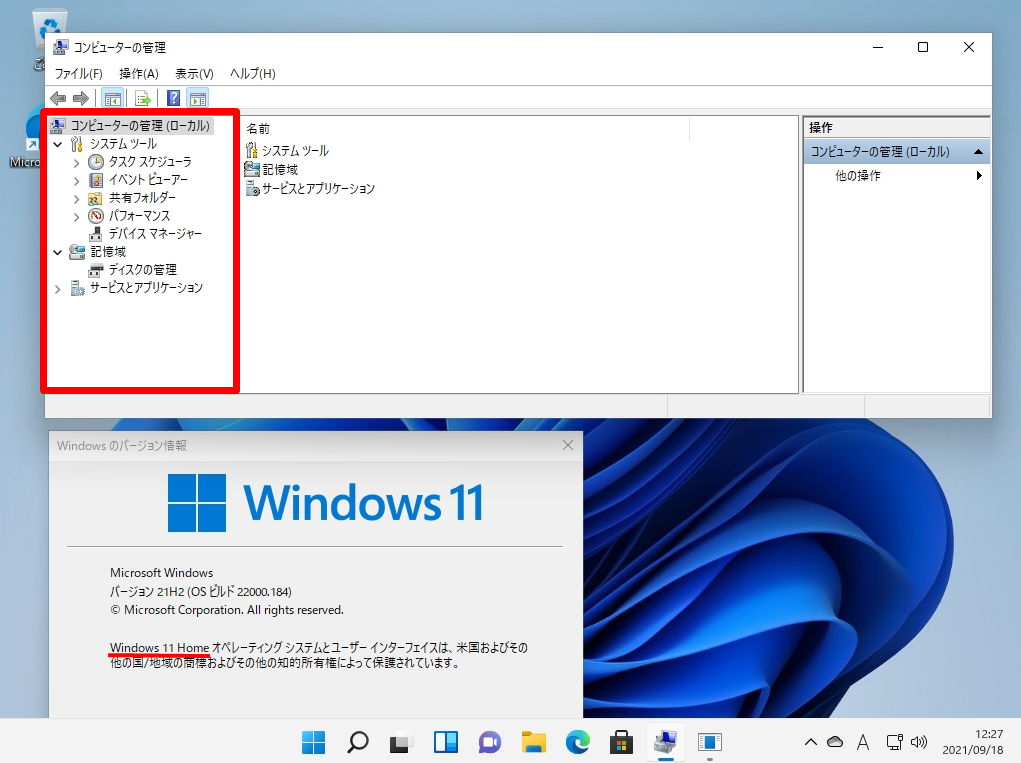Click the winver taskbar icon
1021x763 pixels.
click(709, 742)
